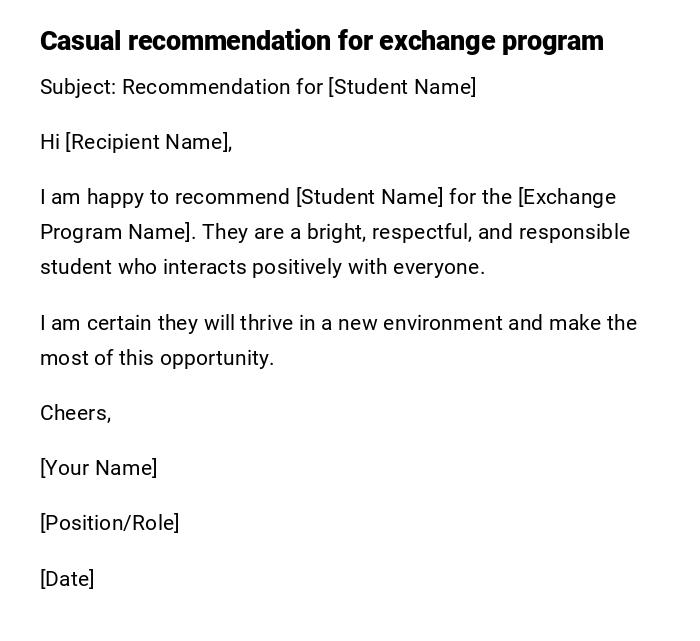Click the [Position/Role] placeholder
Viewport: 700px width, 641px height.
point(109,523)
